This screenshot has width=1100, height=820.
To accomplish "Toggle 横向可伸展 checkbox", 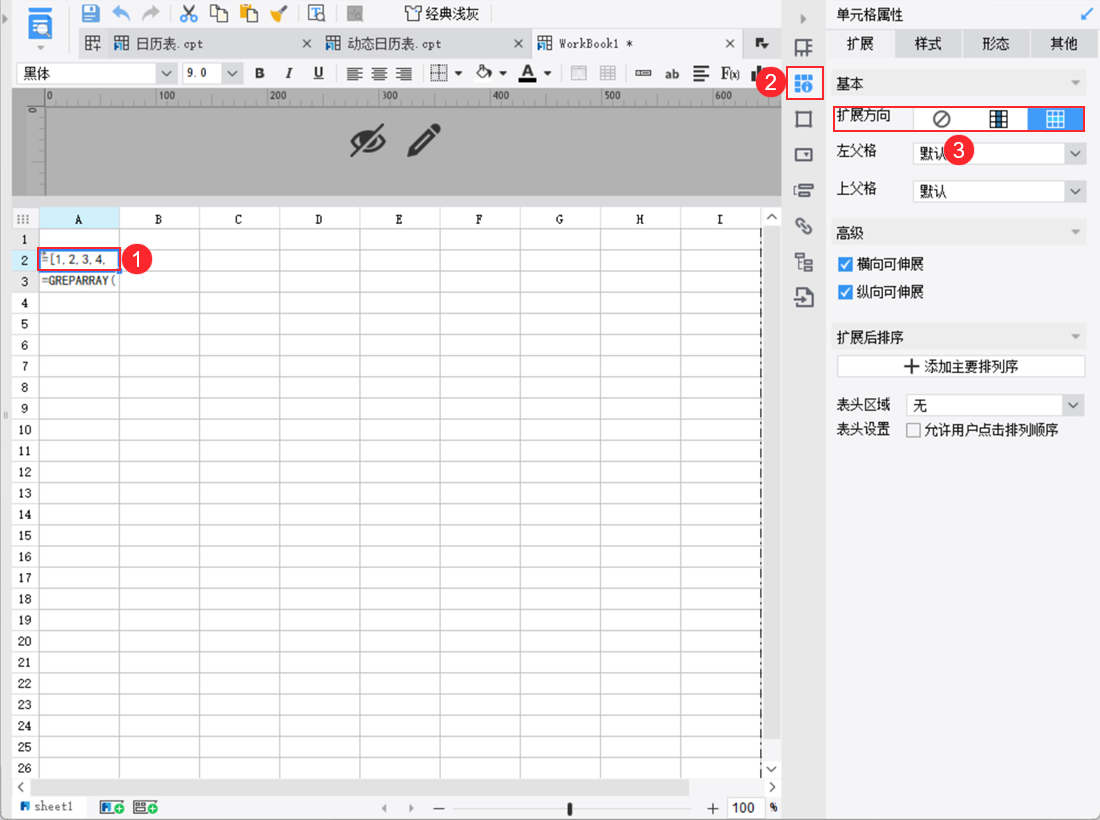I will [845, 264].
